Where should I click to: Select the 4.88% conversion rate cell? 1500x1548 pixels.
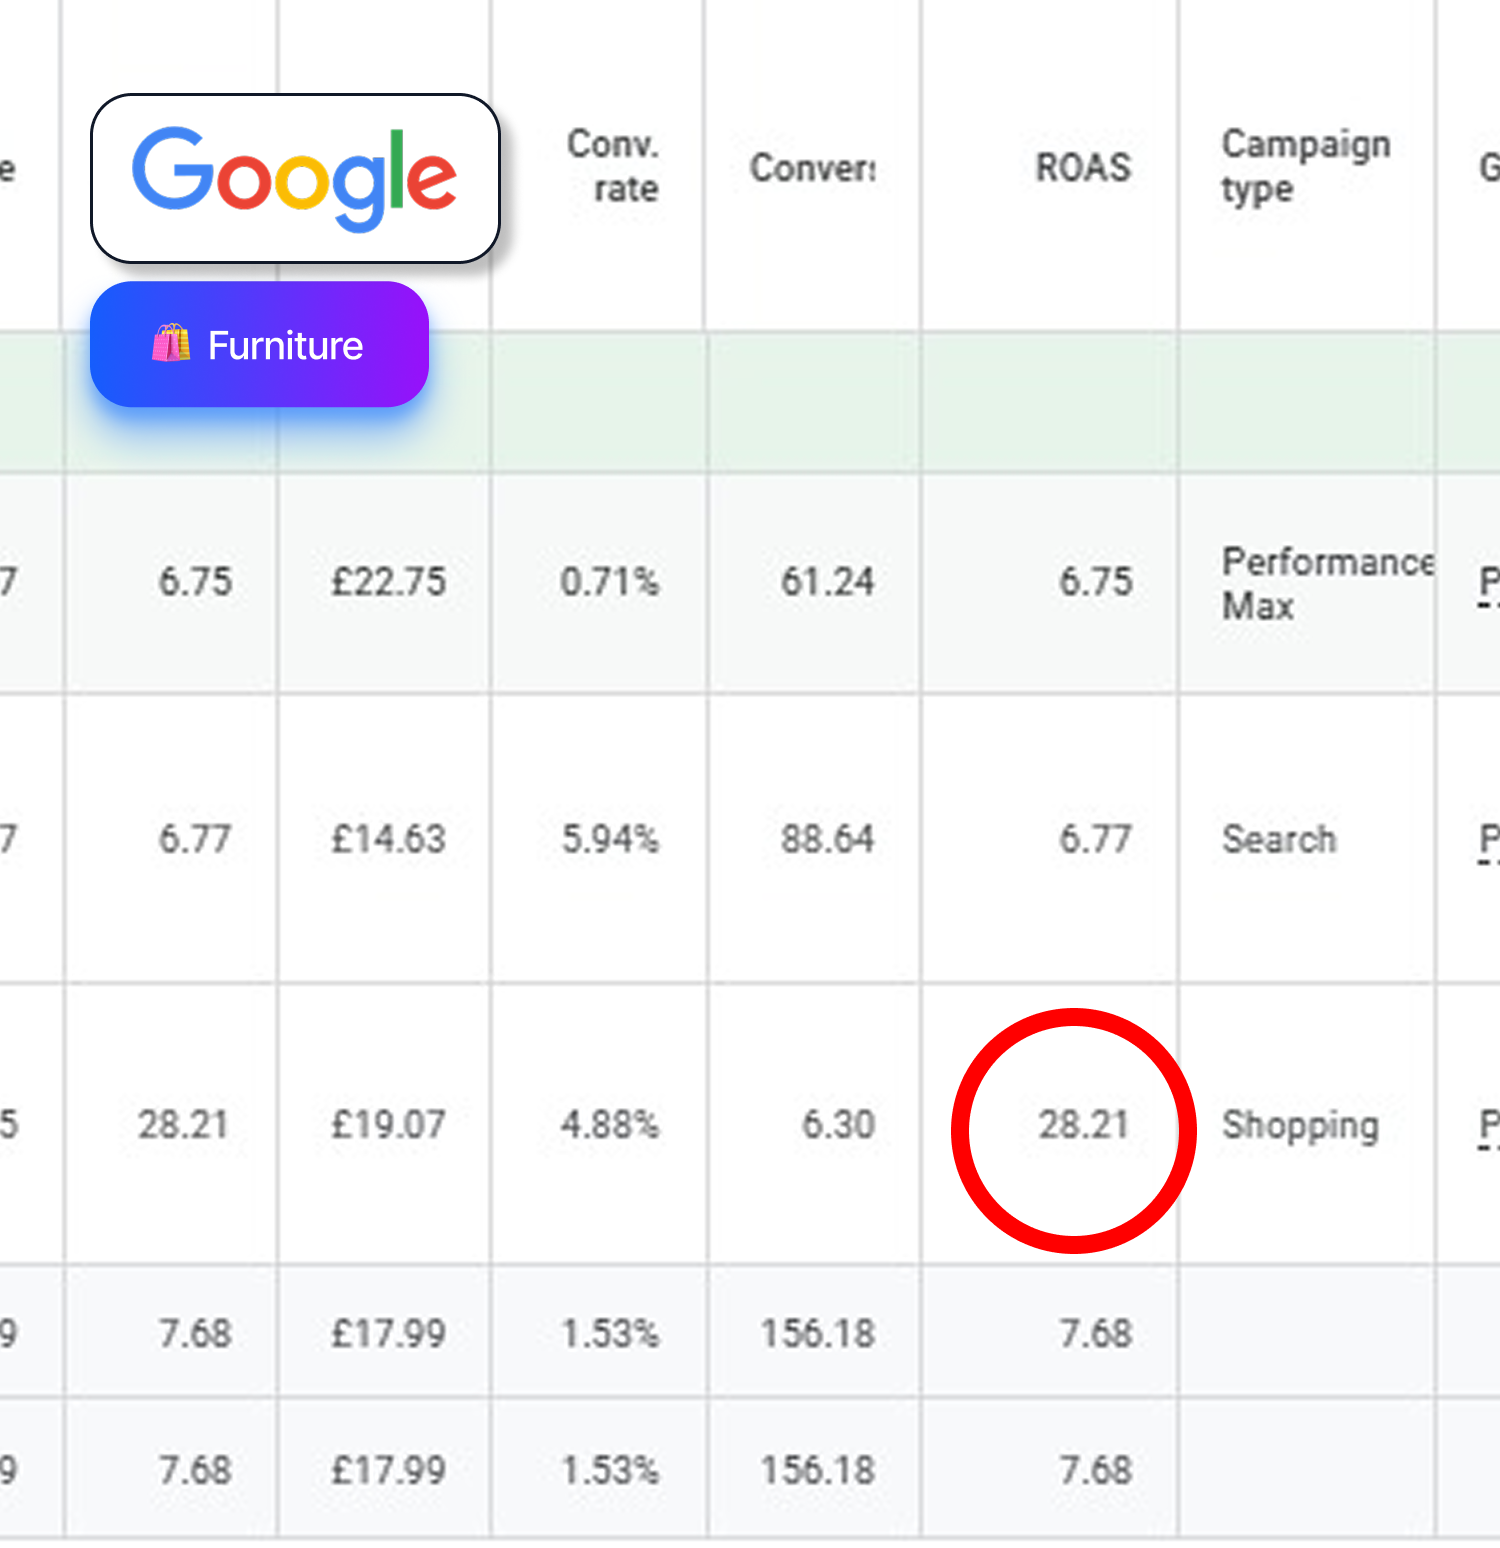[x=609, y=1124]
